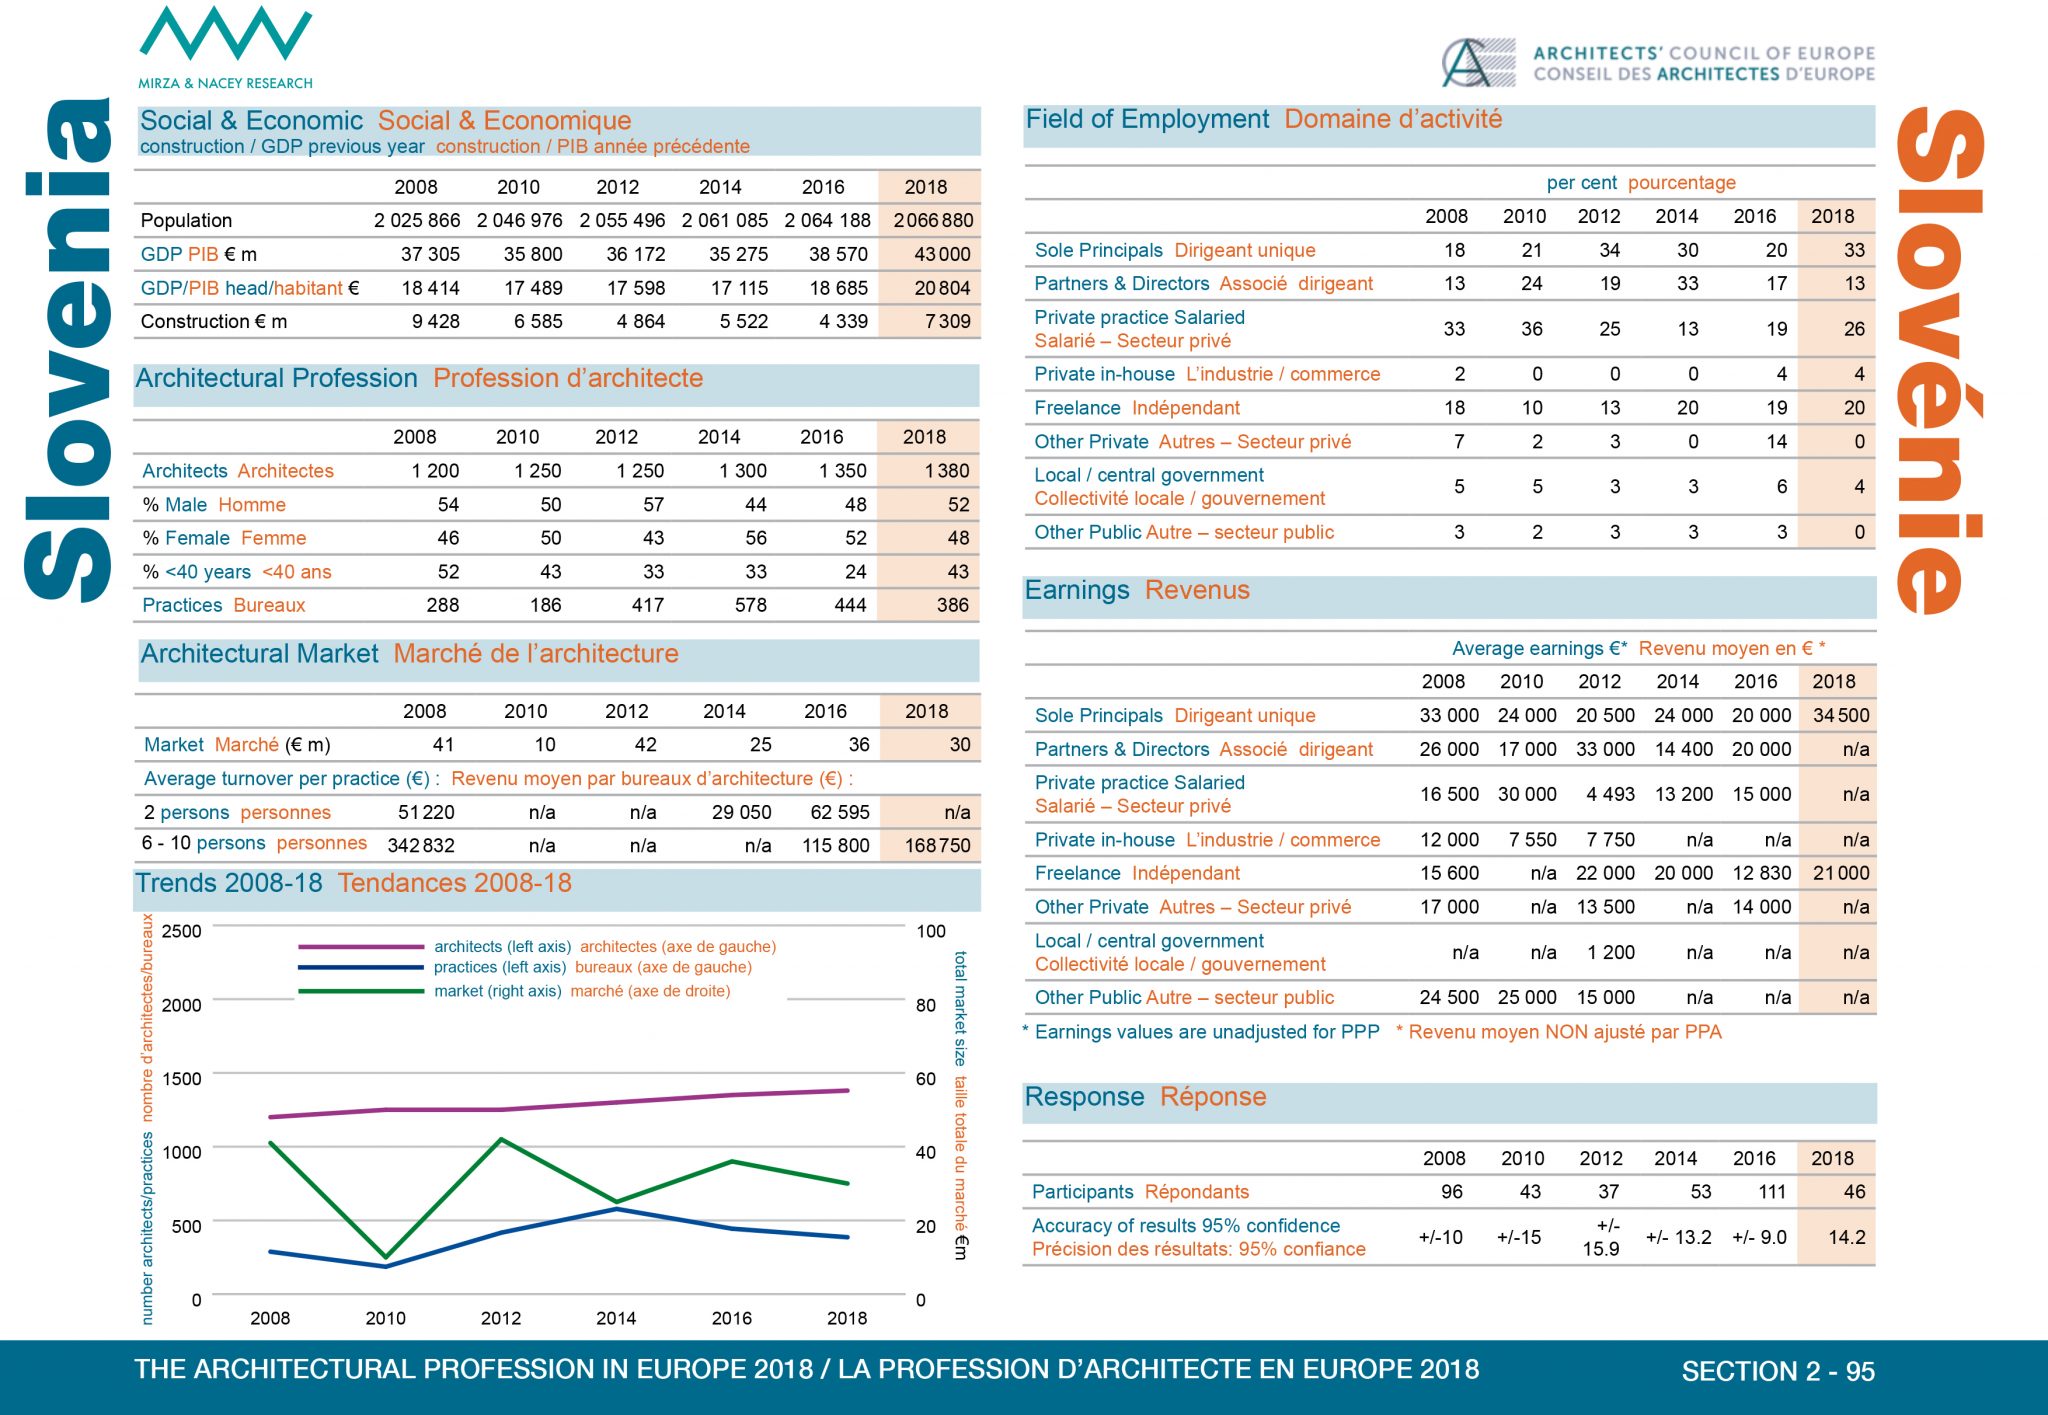Click the Market Marché (€ m) row label
Viewport: 2048px width, 1415px height.
(237, 745)
